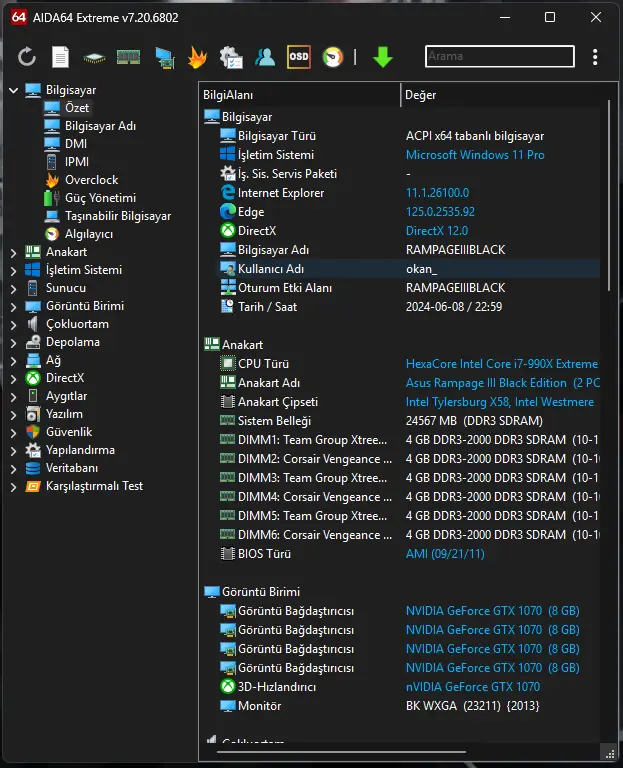The width and height of the screenshot is (623, 768).
Task: Select the Bilgisayar Türü row
Action: coord(409,136)
